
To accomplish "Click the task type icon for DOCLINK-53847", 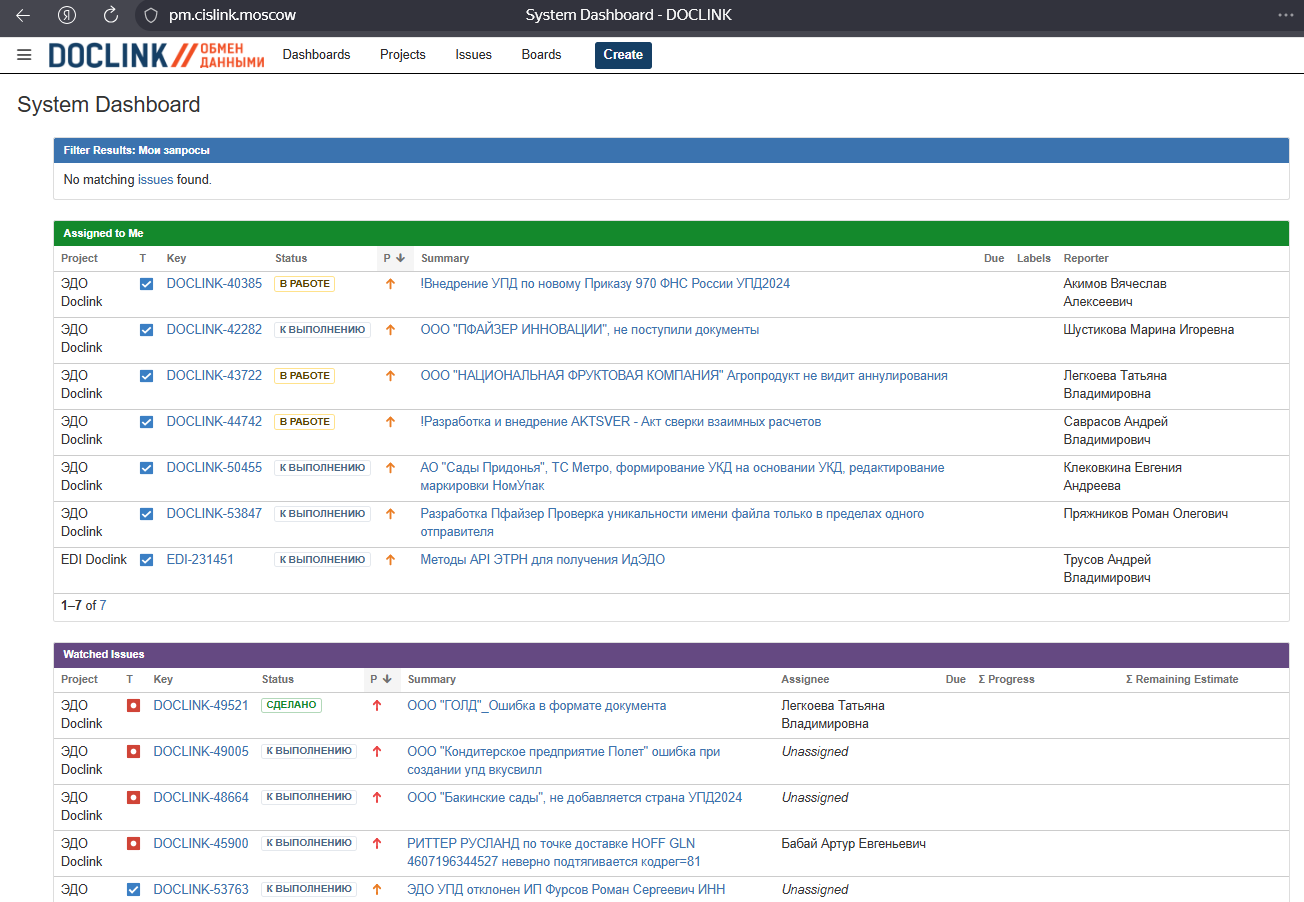I will (x=147, y=514).
